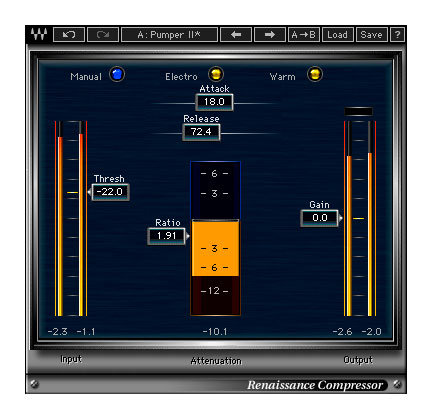Select the Attack value field 18.0
The height and width of the screenshot is (419, 432).
point(214,102)
